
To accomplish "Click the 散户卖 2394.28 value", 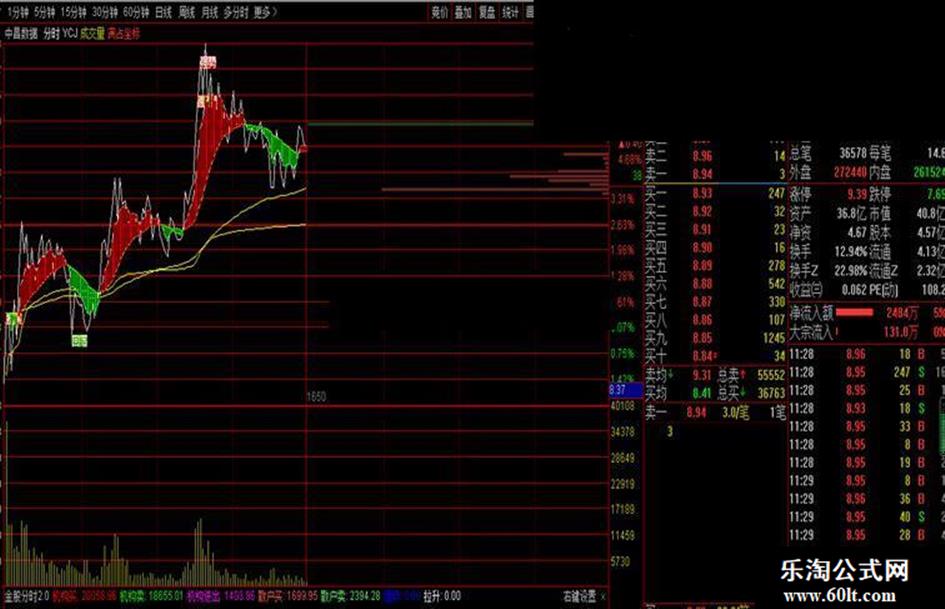I will 350,596.
